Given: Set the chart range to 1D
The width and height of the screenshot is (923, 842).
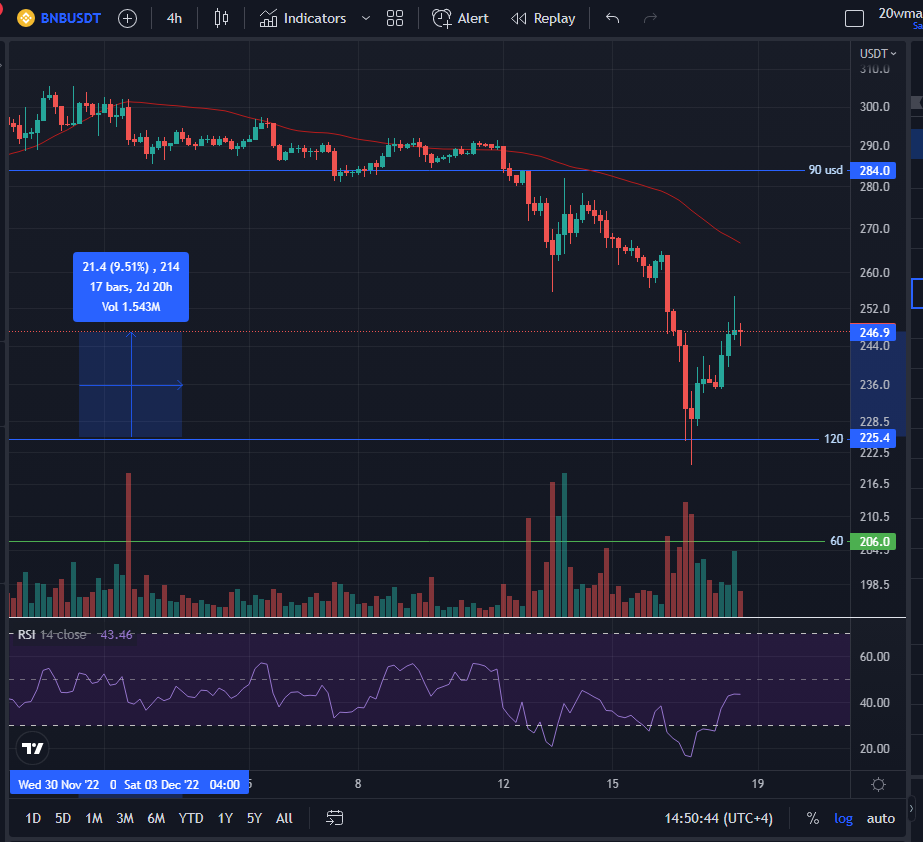Looking at the screenshot, I should click(x=33, y=818).
